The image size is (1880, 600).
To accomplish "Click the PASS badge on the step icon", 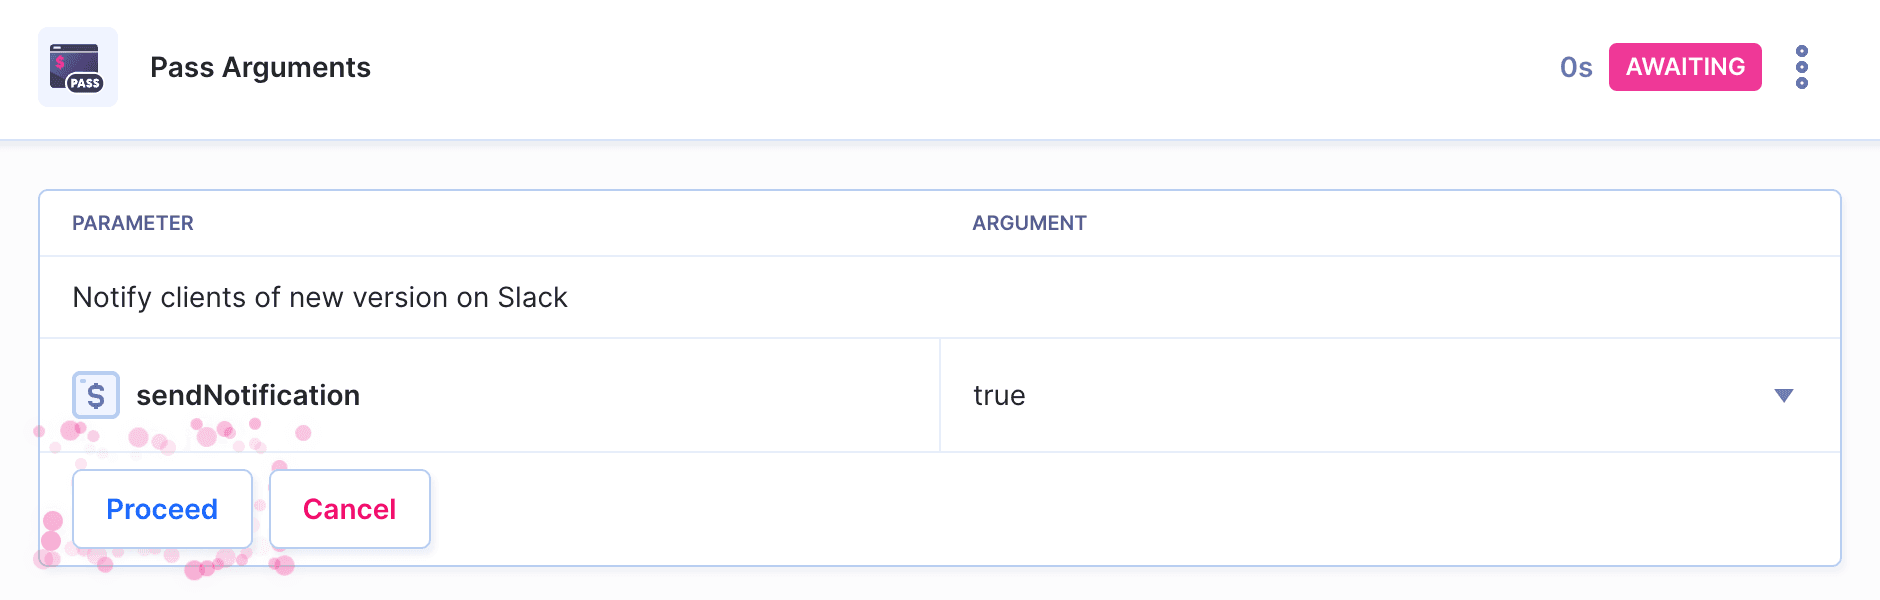I will [x=85, y=83].
